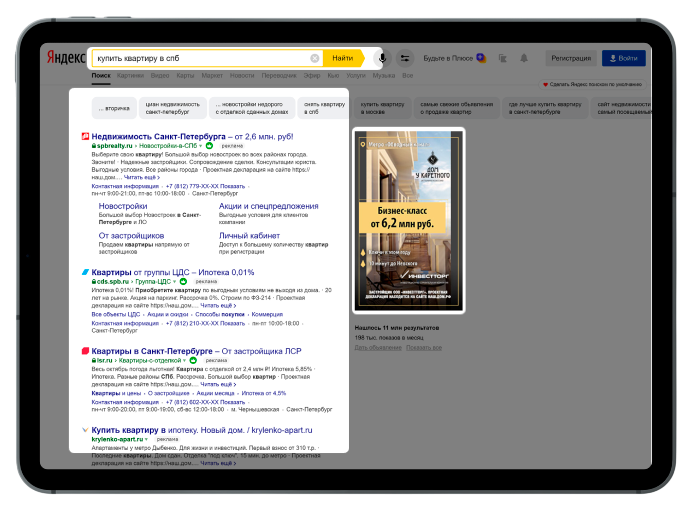This screenshot has width=695, height=520.
Task: Clear the search query with the X icon
Action: pos(315,58)
